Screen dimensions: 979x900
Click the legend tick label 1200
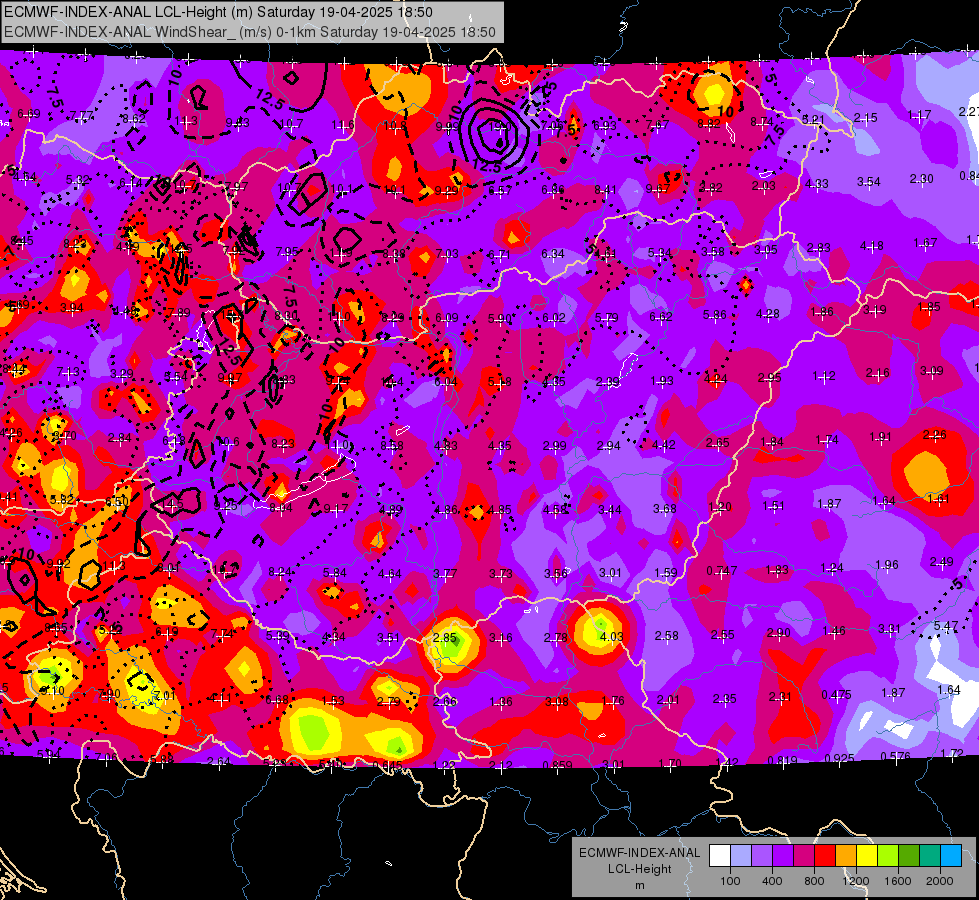[x=855, y=881]
